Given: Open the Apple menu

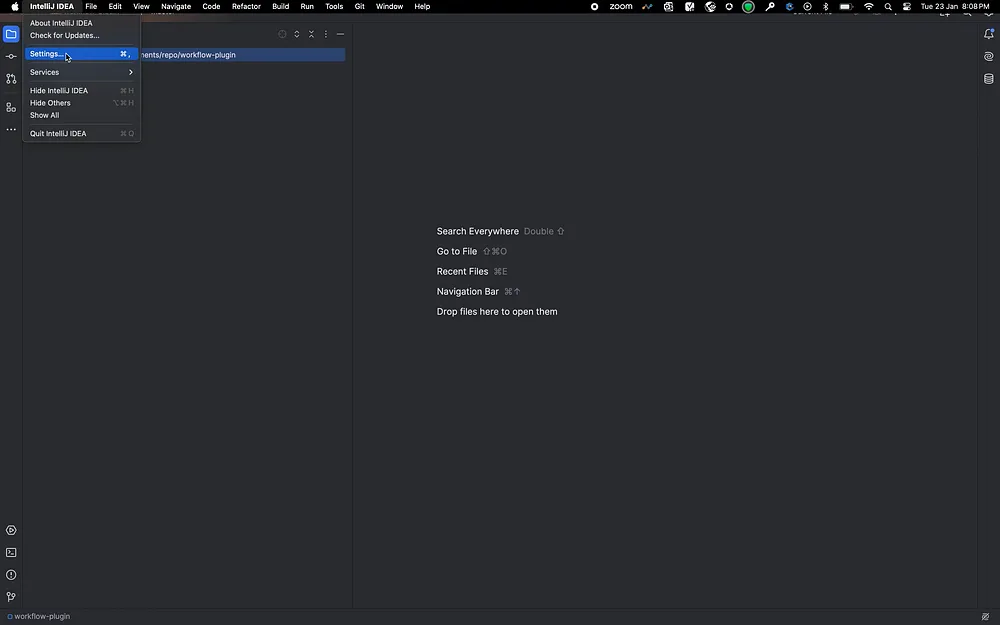Looking at the screenshot, I should [15, 6].
